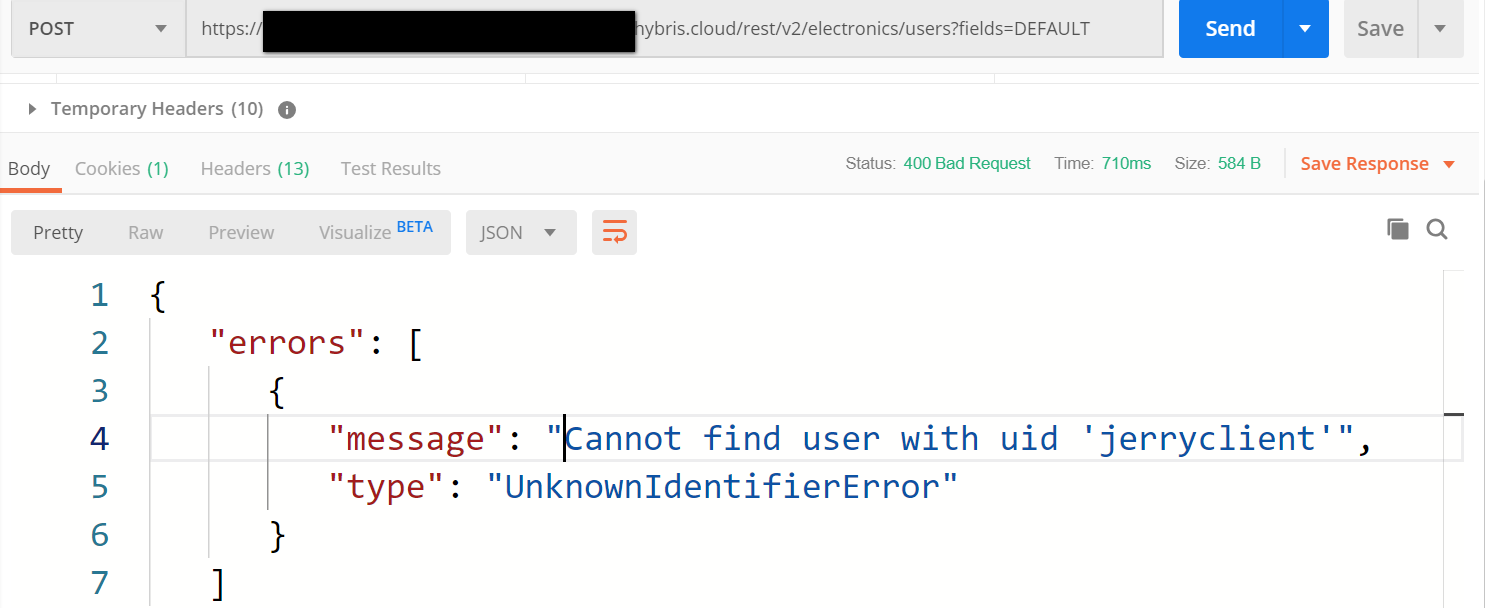Select the Preview view mode

[x=241, y=232]
